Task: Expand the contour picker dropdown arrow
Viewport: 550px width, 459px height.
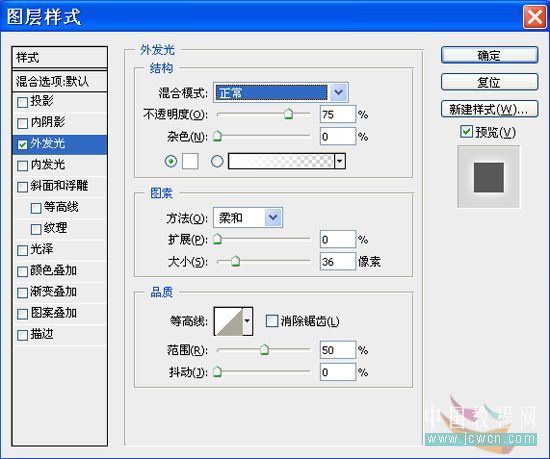Action: (x=248, y=321)
